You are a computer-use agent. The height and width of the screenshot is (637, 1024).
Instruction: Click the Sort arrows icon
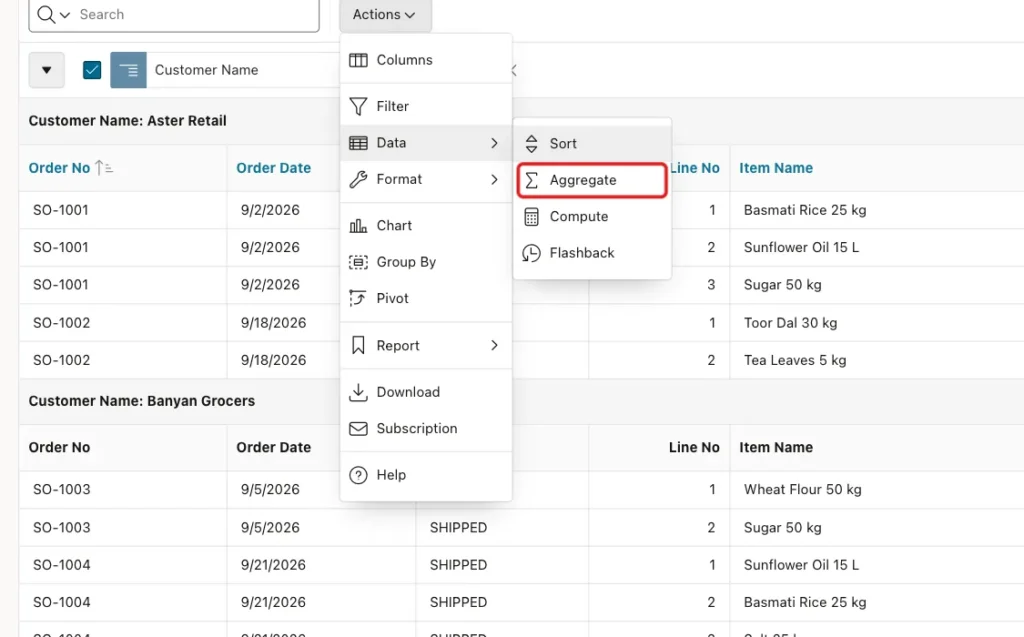(532, 144)
